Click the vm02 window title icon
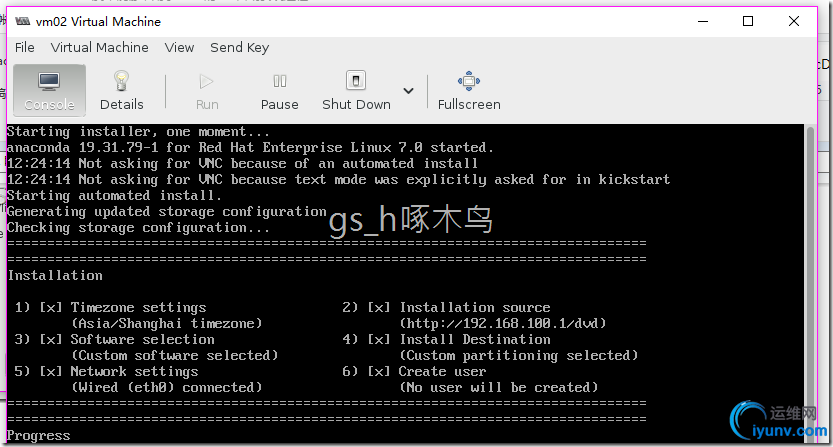 point(21,21)
